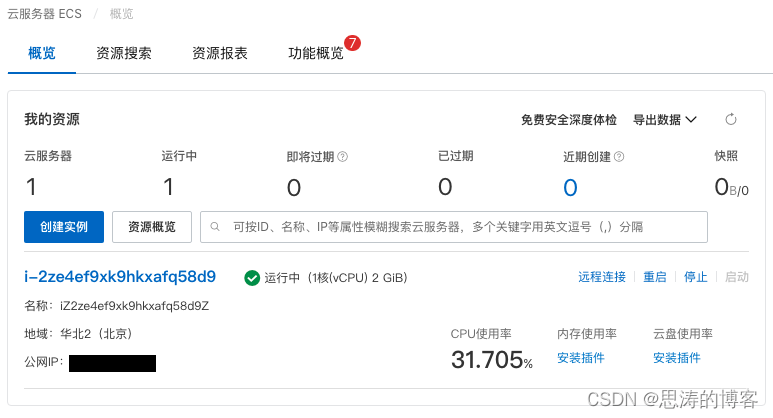This screenshot has height=418, width=773.
Task: Focus the server search input field
Action: [454, 227]
